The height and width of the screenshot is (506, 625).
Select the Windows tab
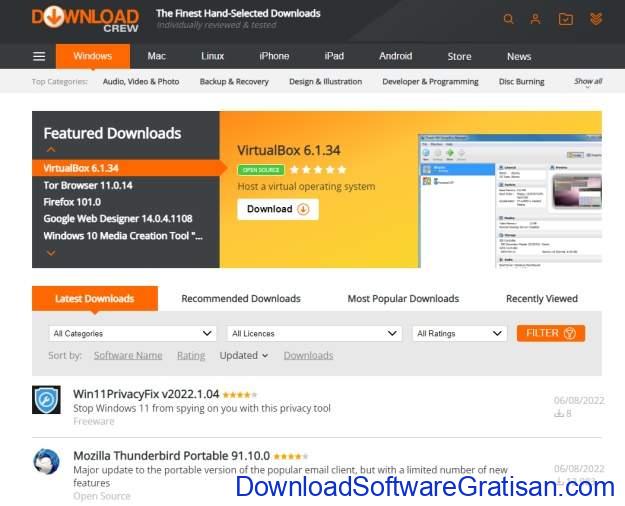coord(93,56)
